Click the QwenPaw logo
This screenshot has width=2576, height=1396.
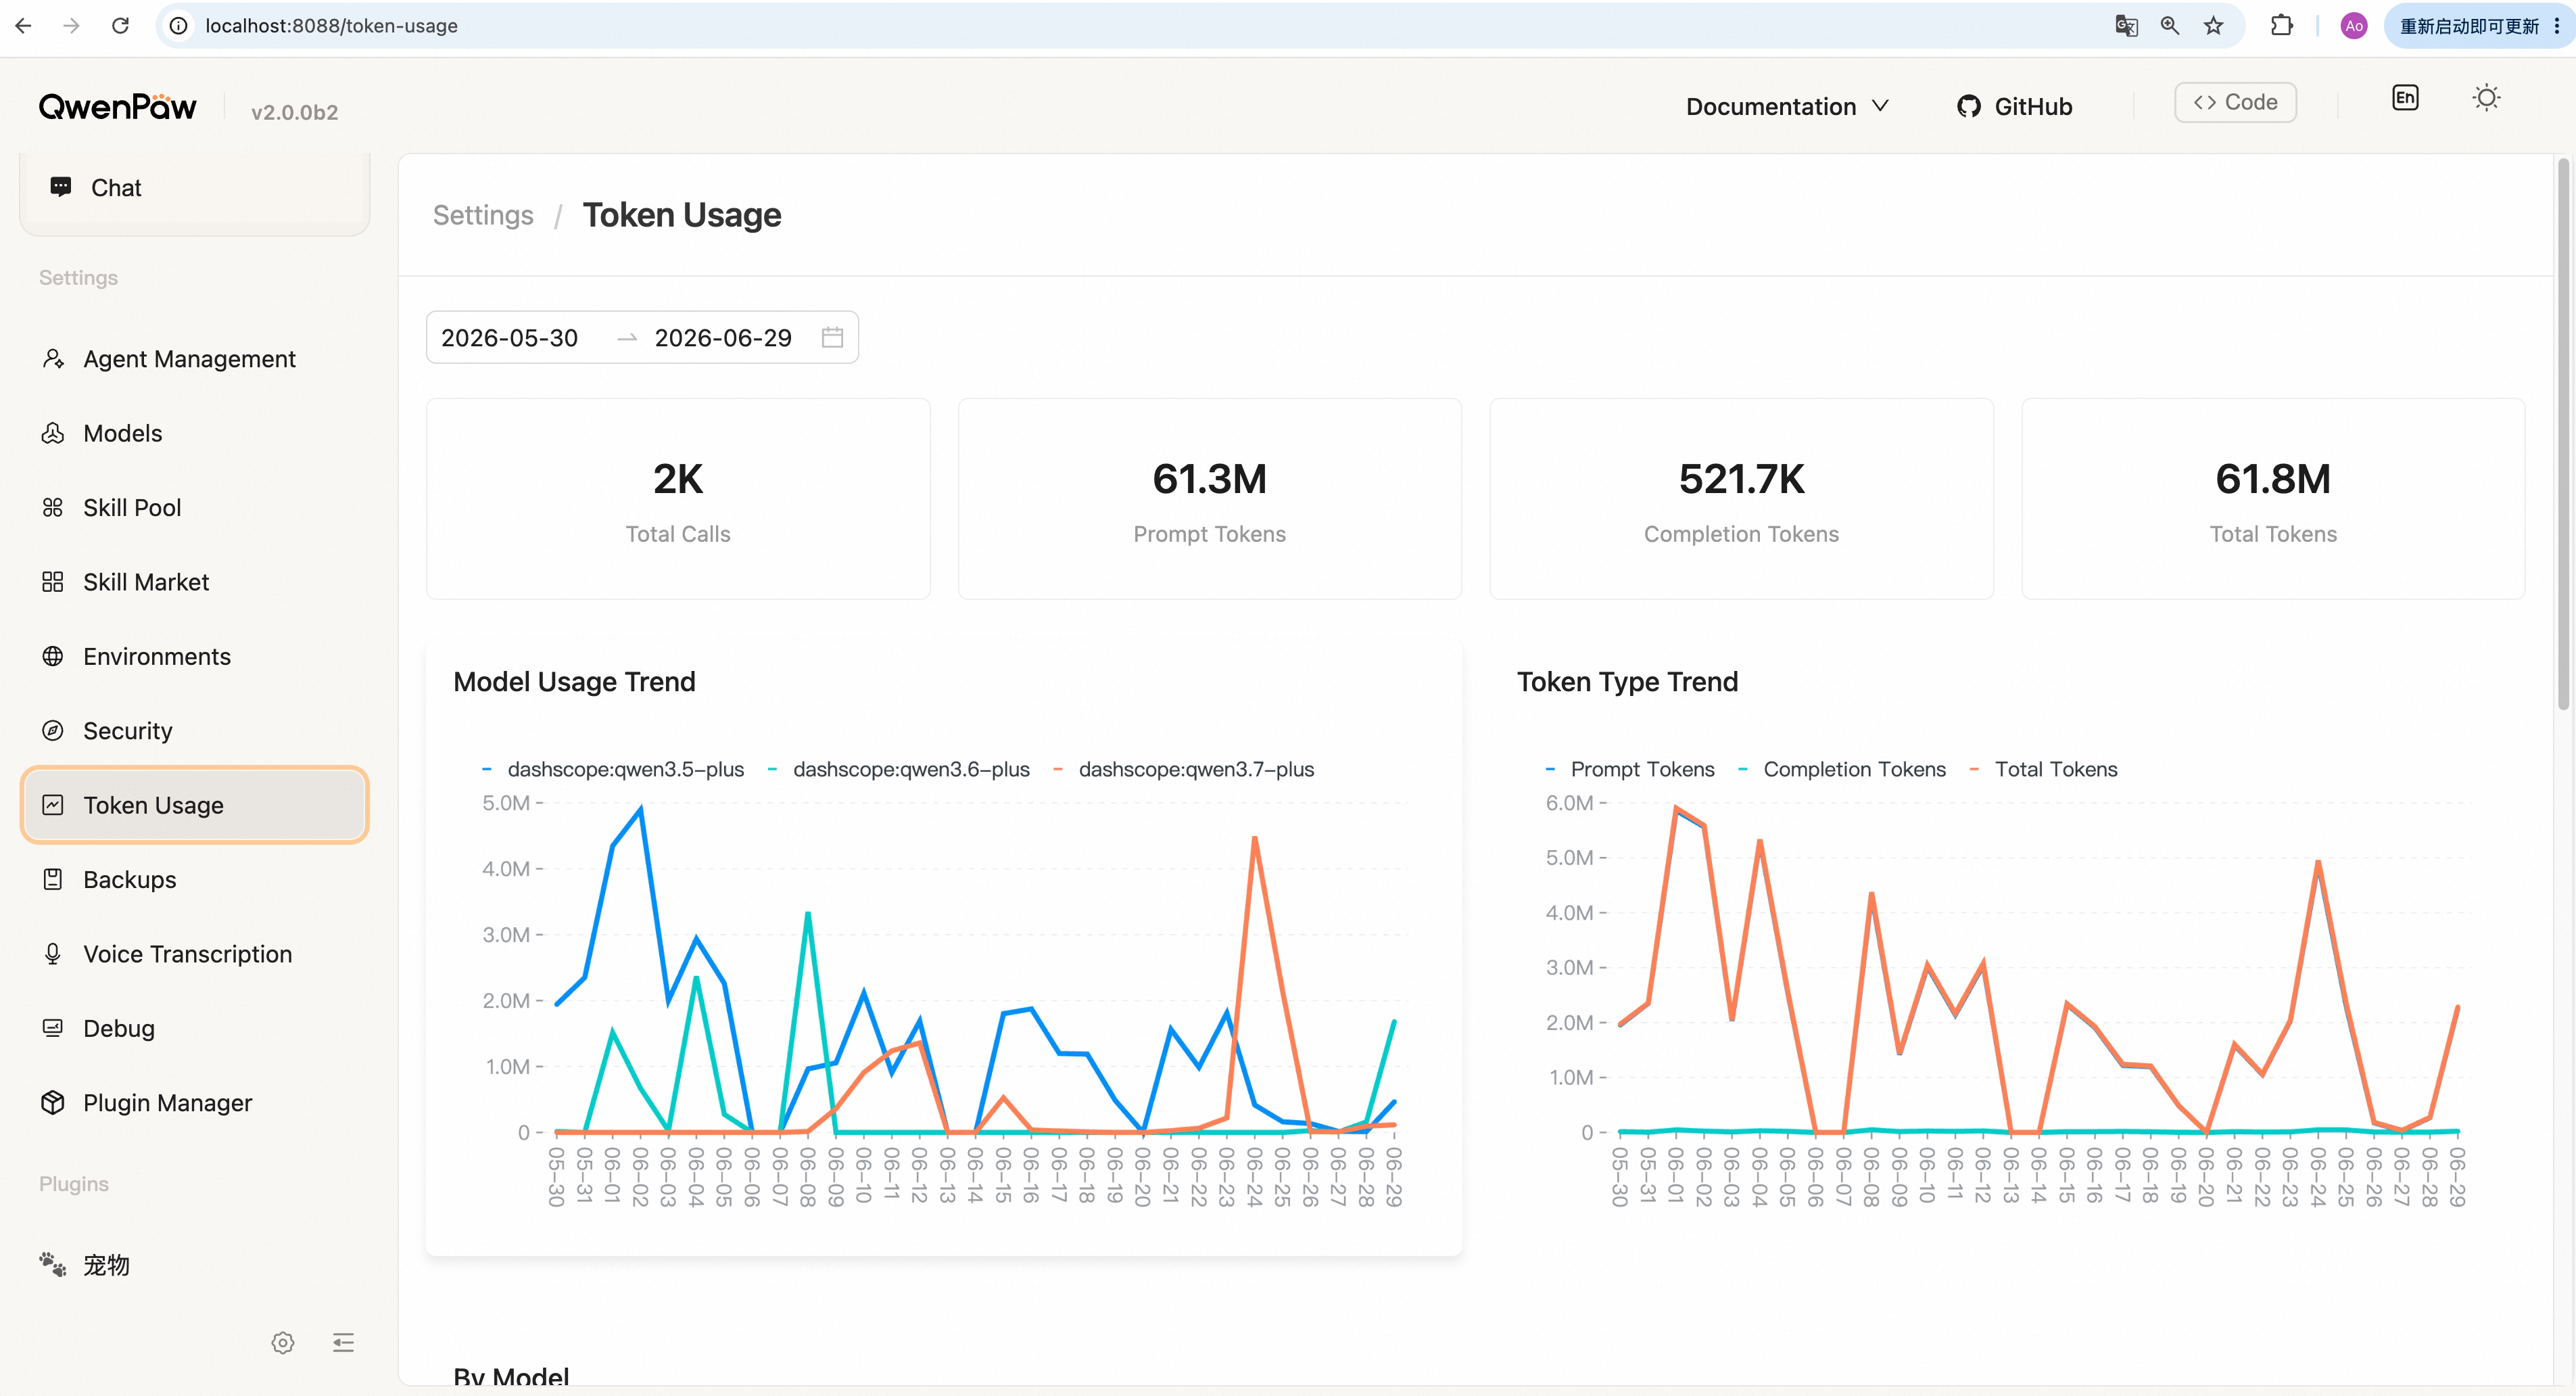pos(118,106)
